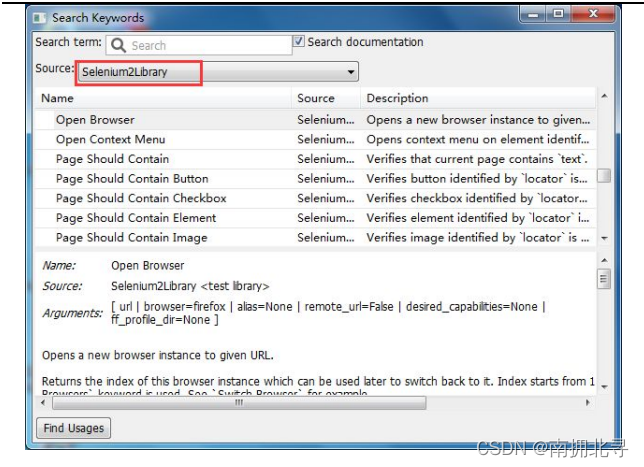Click horizontal scrollbar left arrow
This screenshot has height=467, width=644.
[43, 403]
